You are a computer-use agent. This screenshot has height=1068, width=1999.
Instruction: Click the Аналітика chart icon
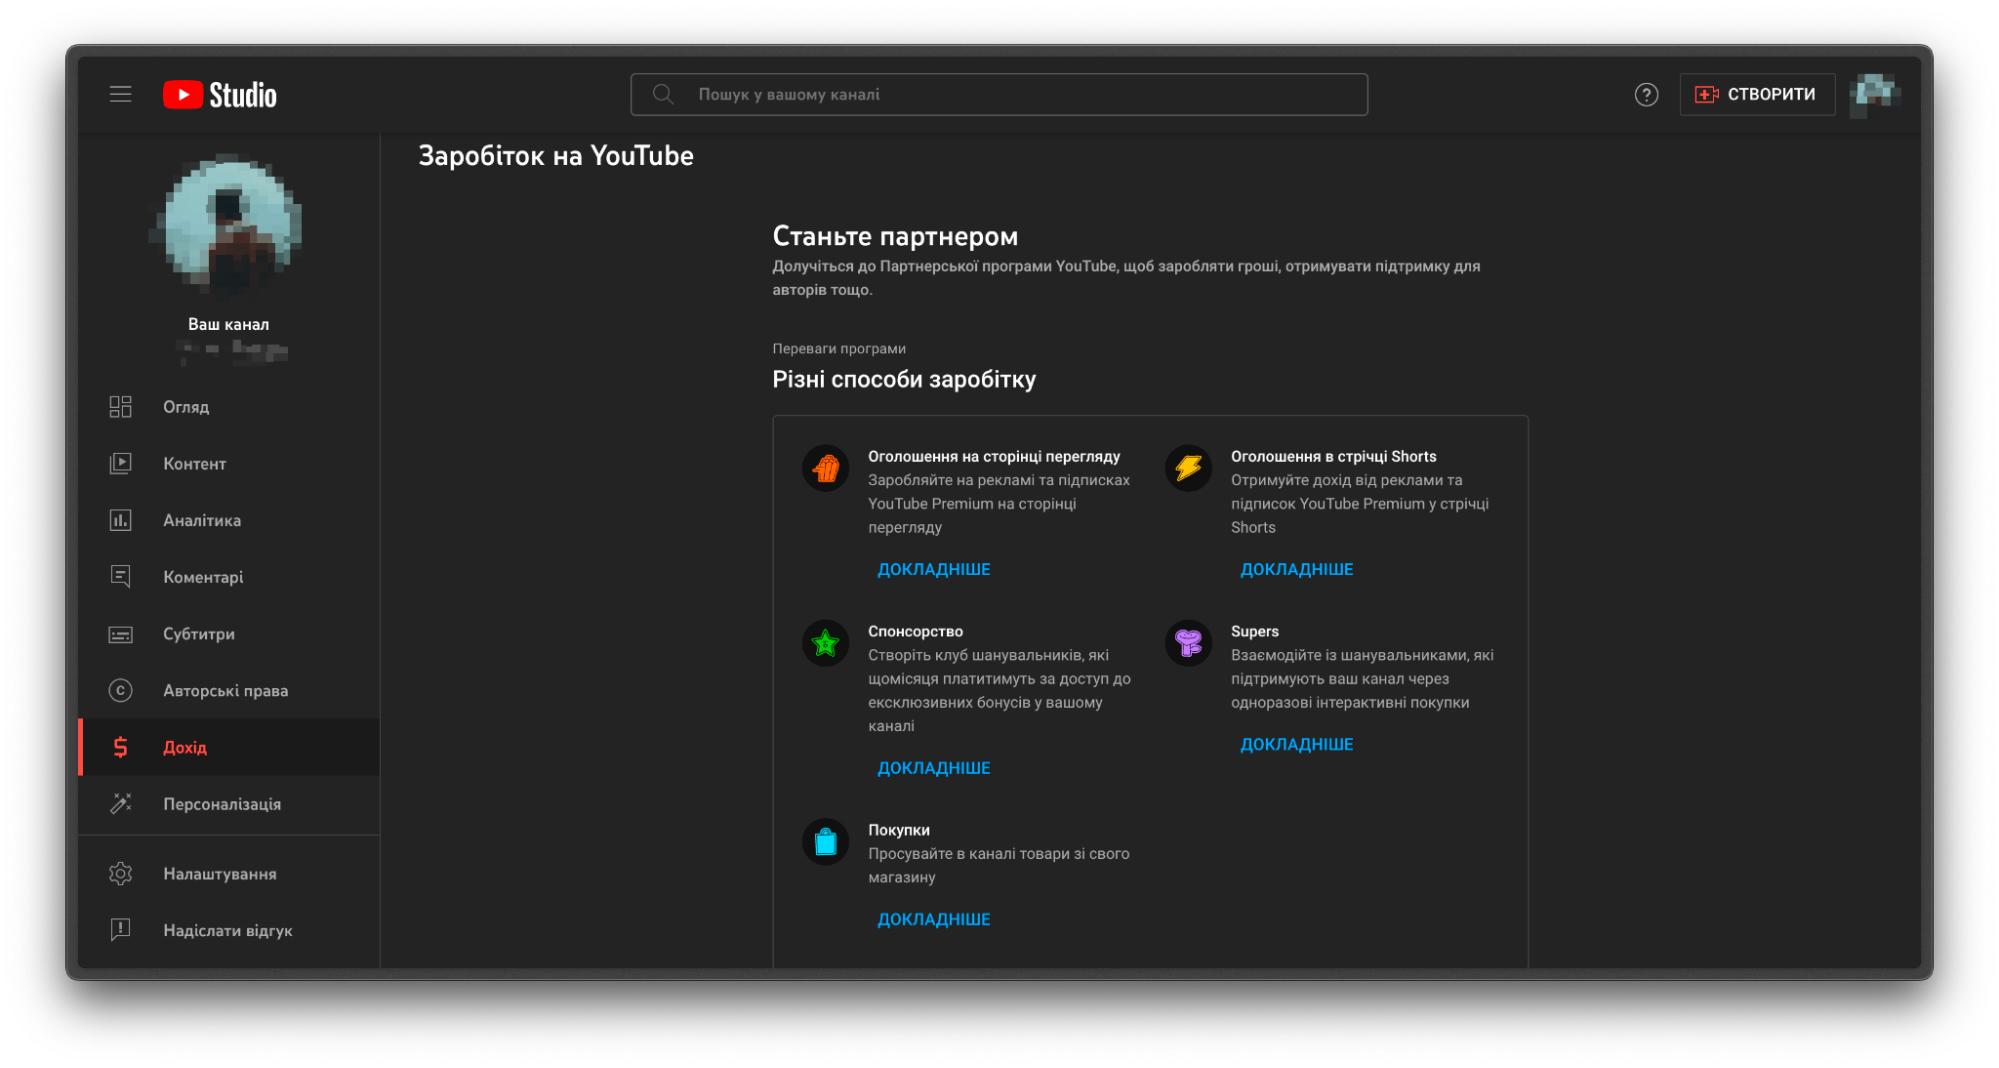pyautogui.click(x=120, y=520)
